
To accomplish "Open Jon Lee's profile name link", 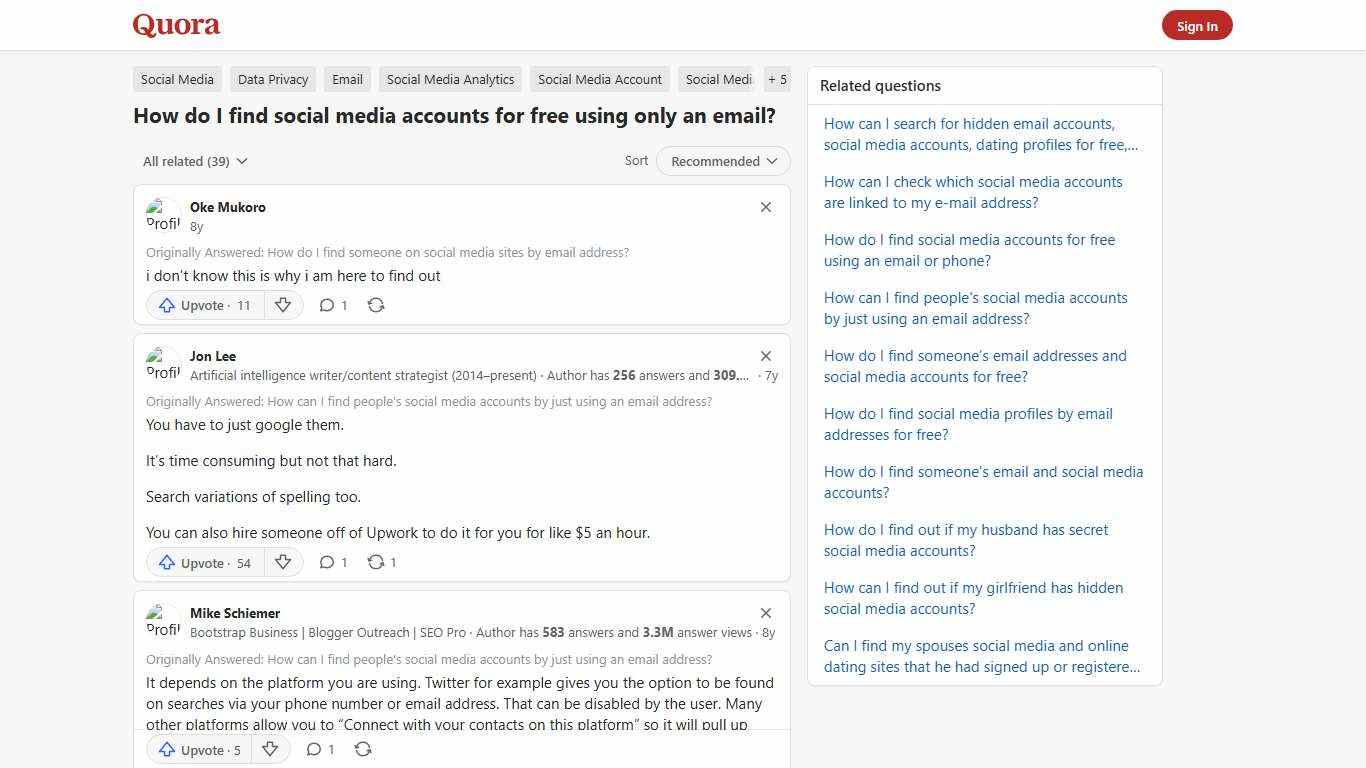I will pos(212,356).
